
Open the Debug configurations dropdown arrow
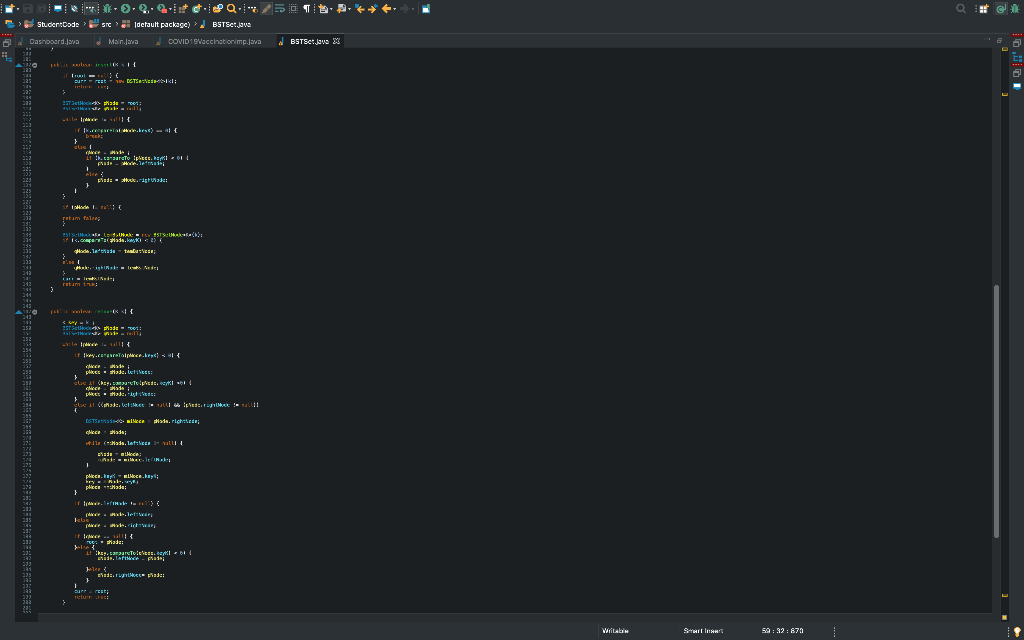pyautogui.click(x=116, y=9)
